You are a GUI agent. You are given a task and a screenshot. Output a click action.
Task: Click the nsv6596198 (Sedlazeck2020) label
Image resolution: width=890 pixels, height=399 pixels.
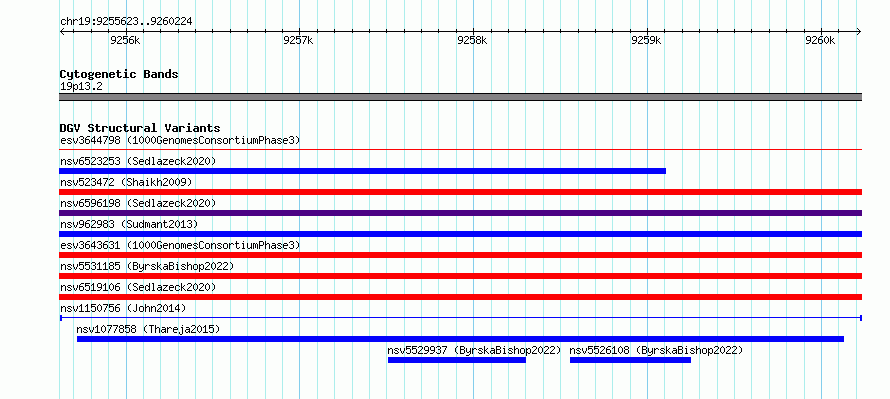point(138,203)
